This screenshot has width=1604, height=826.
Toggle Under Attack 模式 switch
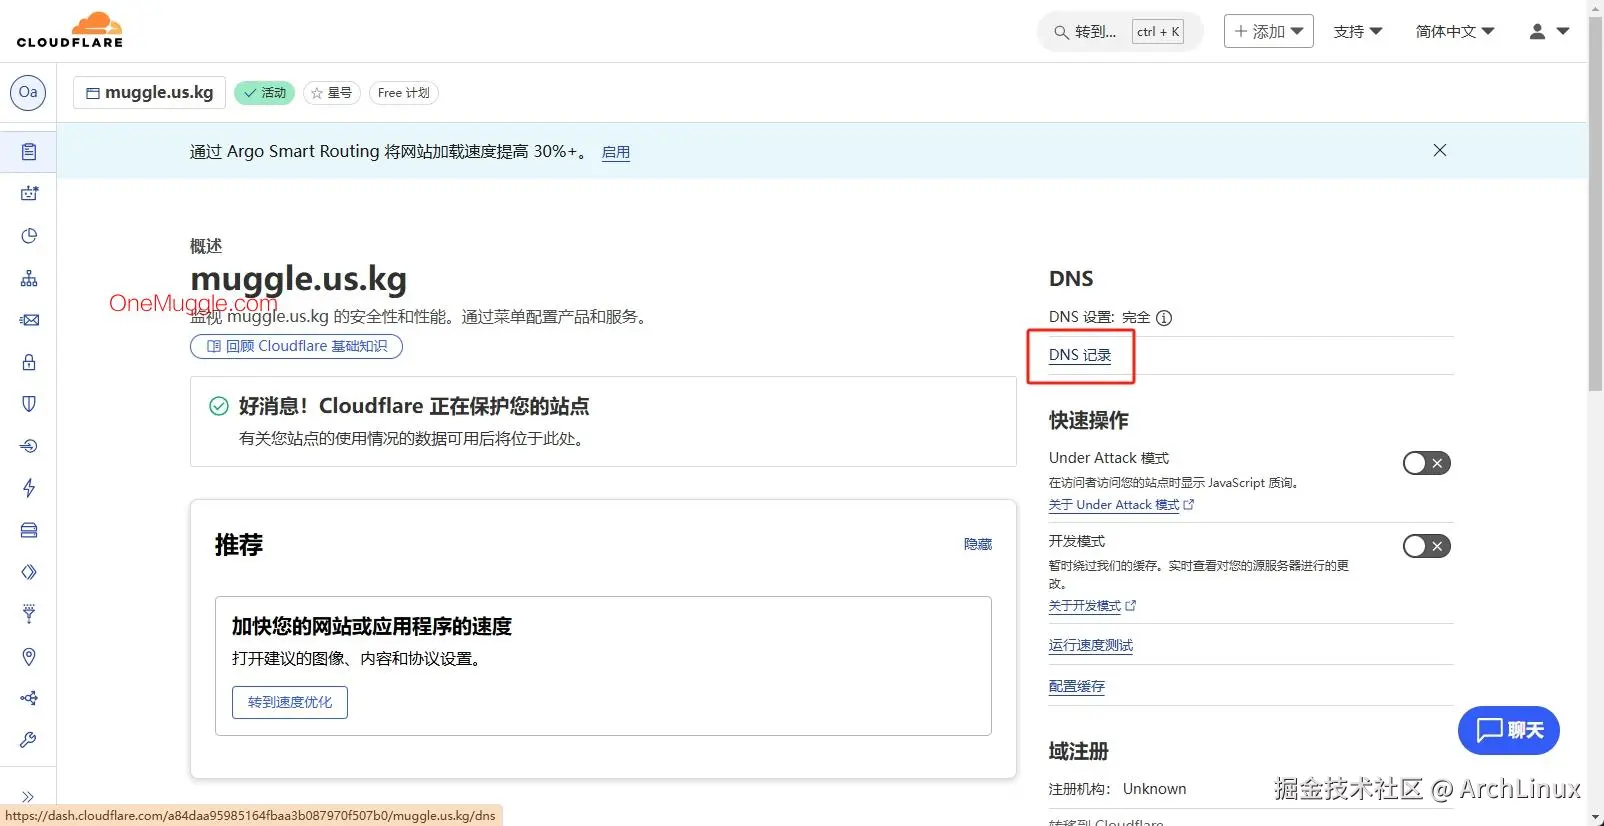pyautogui.click(x=1426, y=463)
